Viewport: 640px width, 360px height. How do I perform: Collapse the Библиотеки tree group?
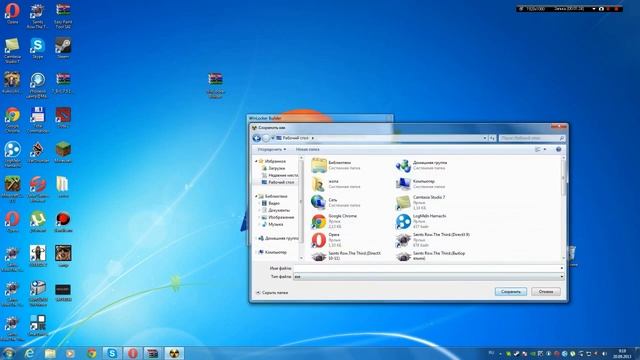(x=256, y=196)
